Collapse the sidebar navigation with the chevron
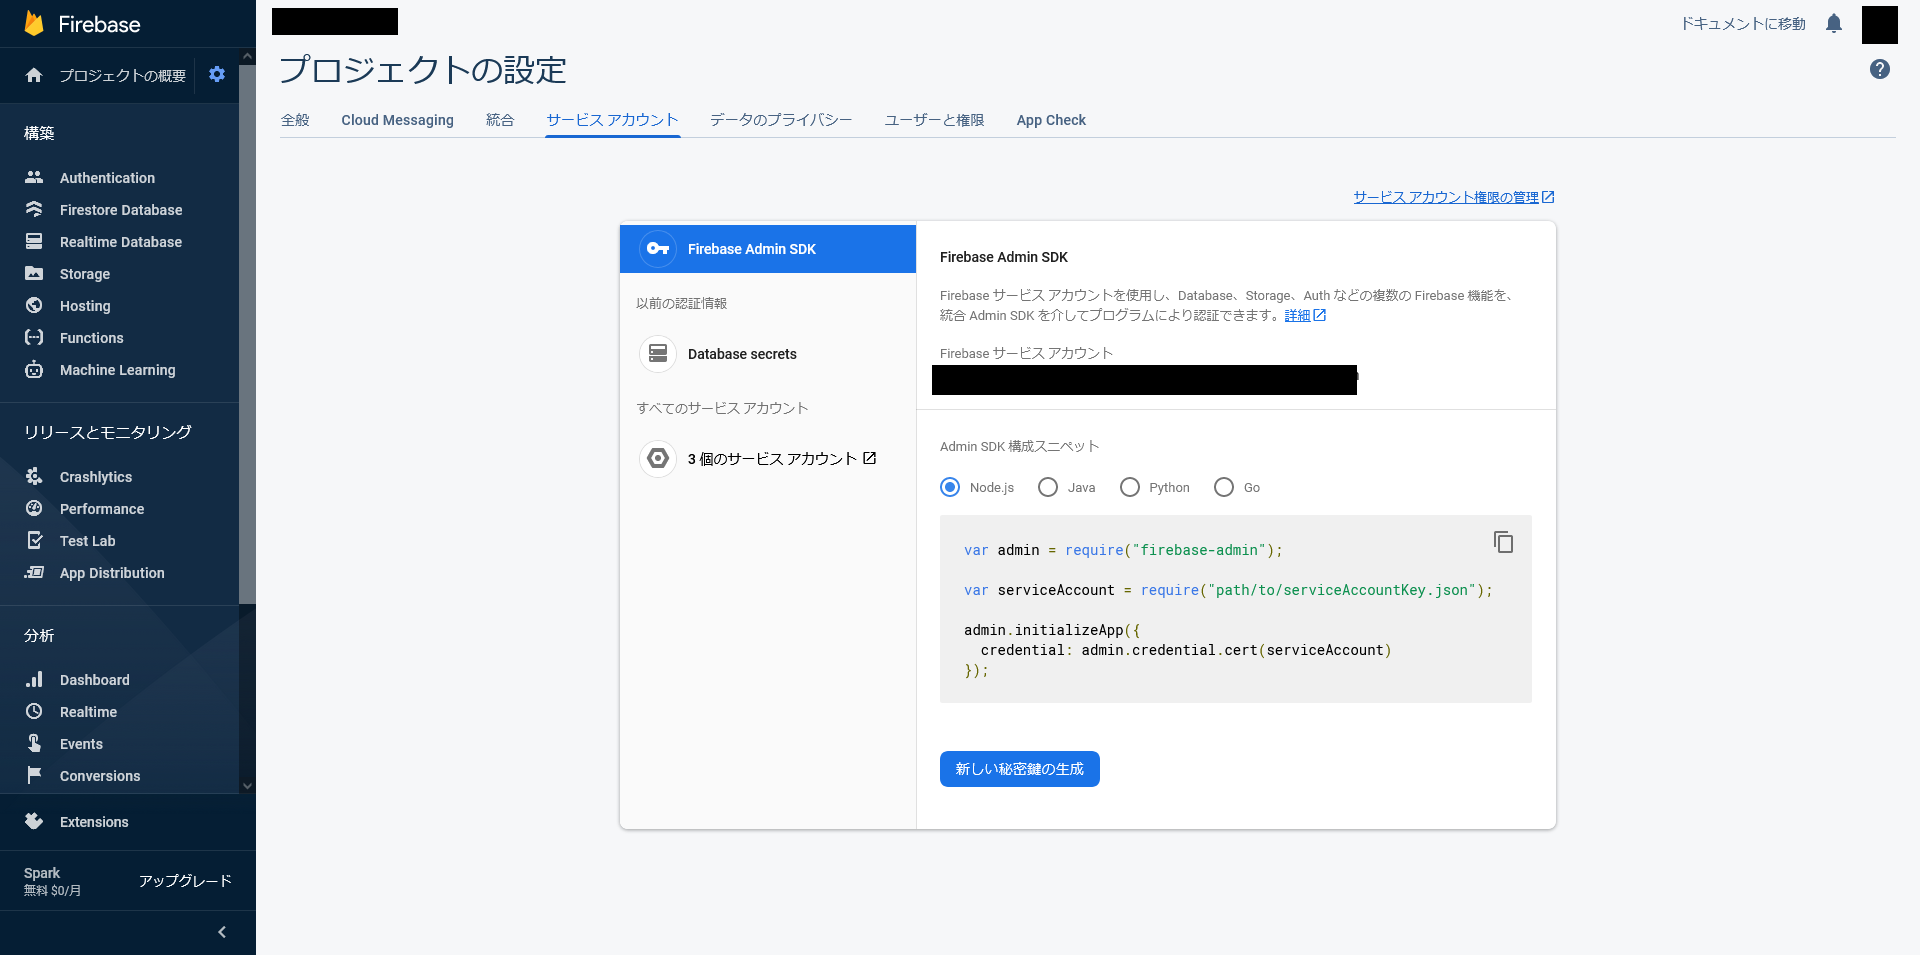 (222, 932)
